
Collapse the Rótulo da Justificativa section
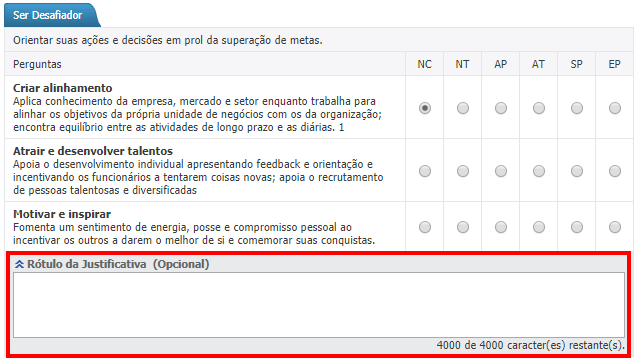[x=19, y=265]
